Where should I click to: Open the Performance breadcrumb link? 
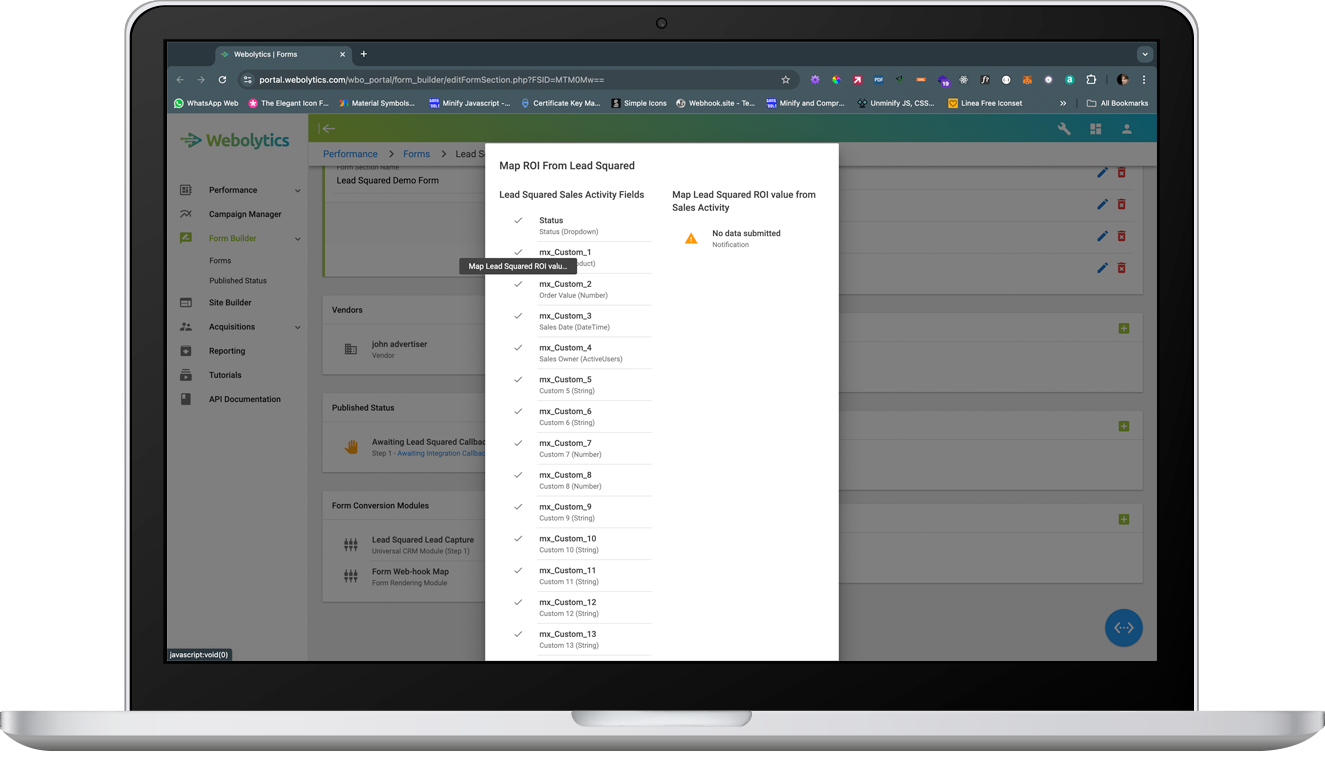pos(349,153)
